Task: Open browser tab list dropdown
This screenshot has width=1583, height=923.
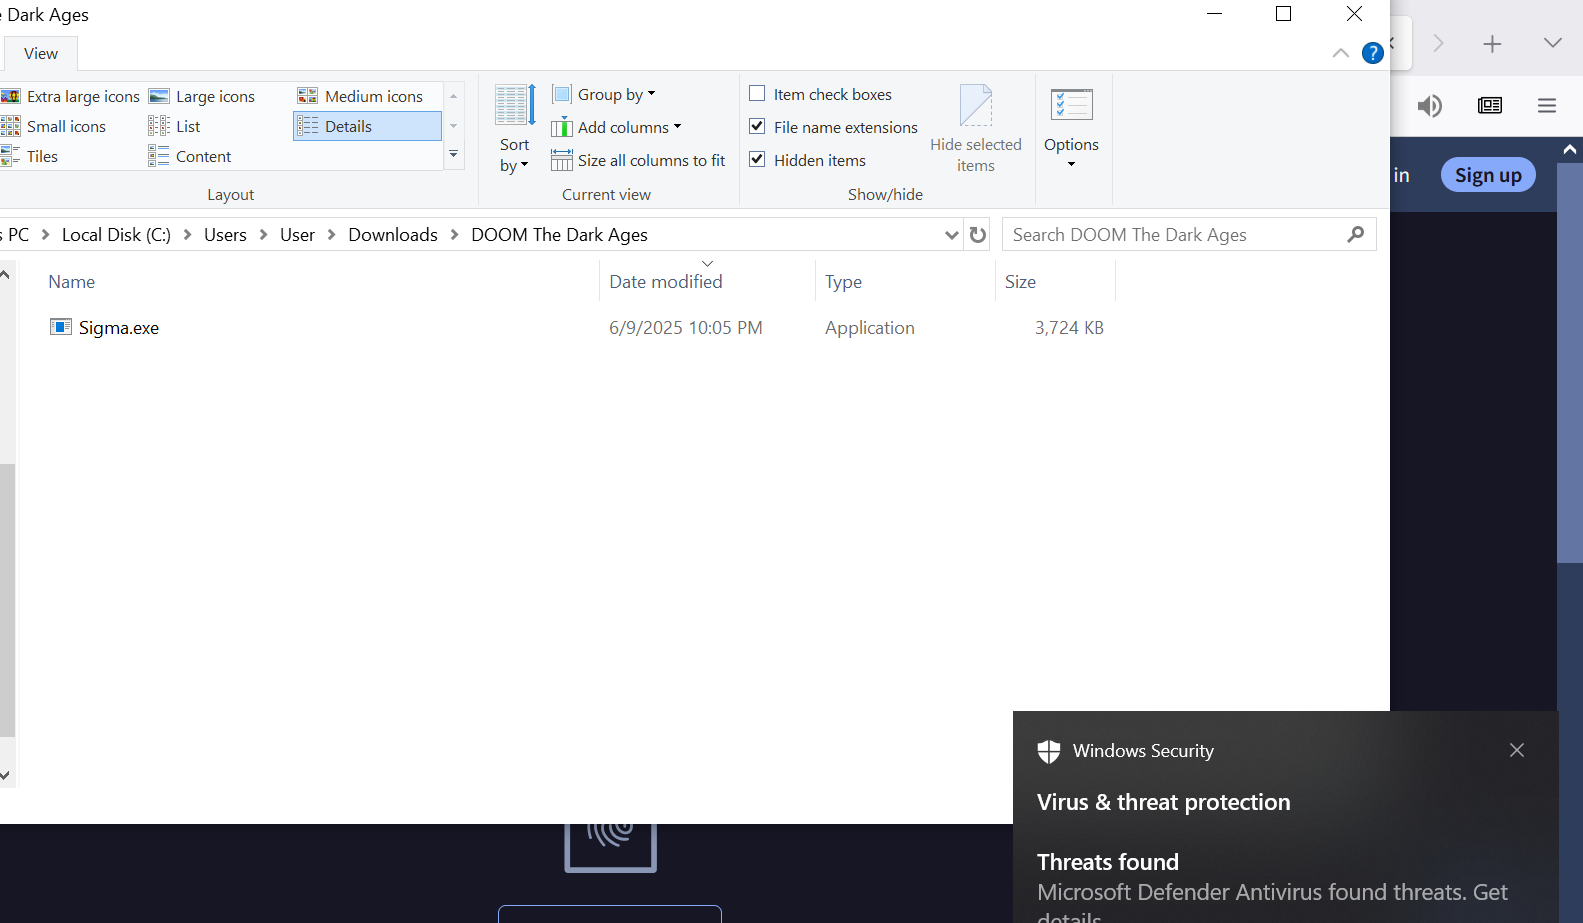Action: tap(1552, 43)
